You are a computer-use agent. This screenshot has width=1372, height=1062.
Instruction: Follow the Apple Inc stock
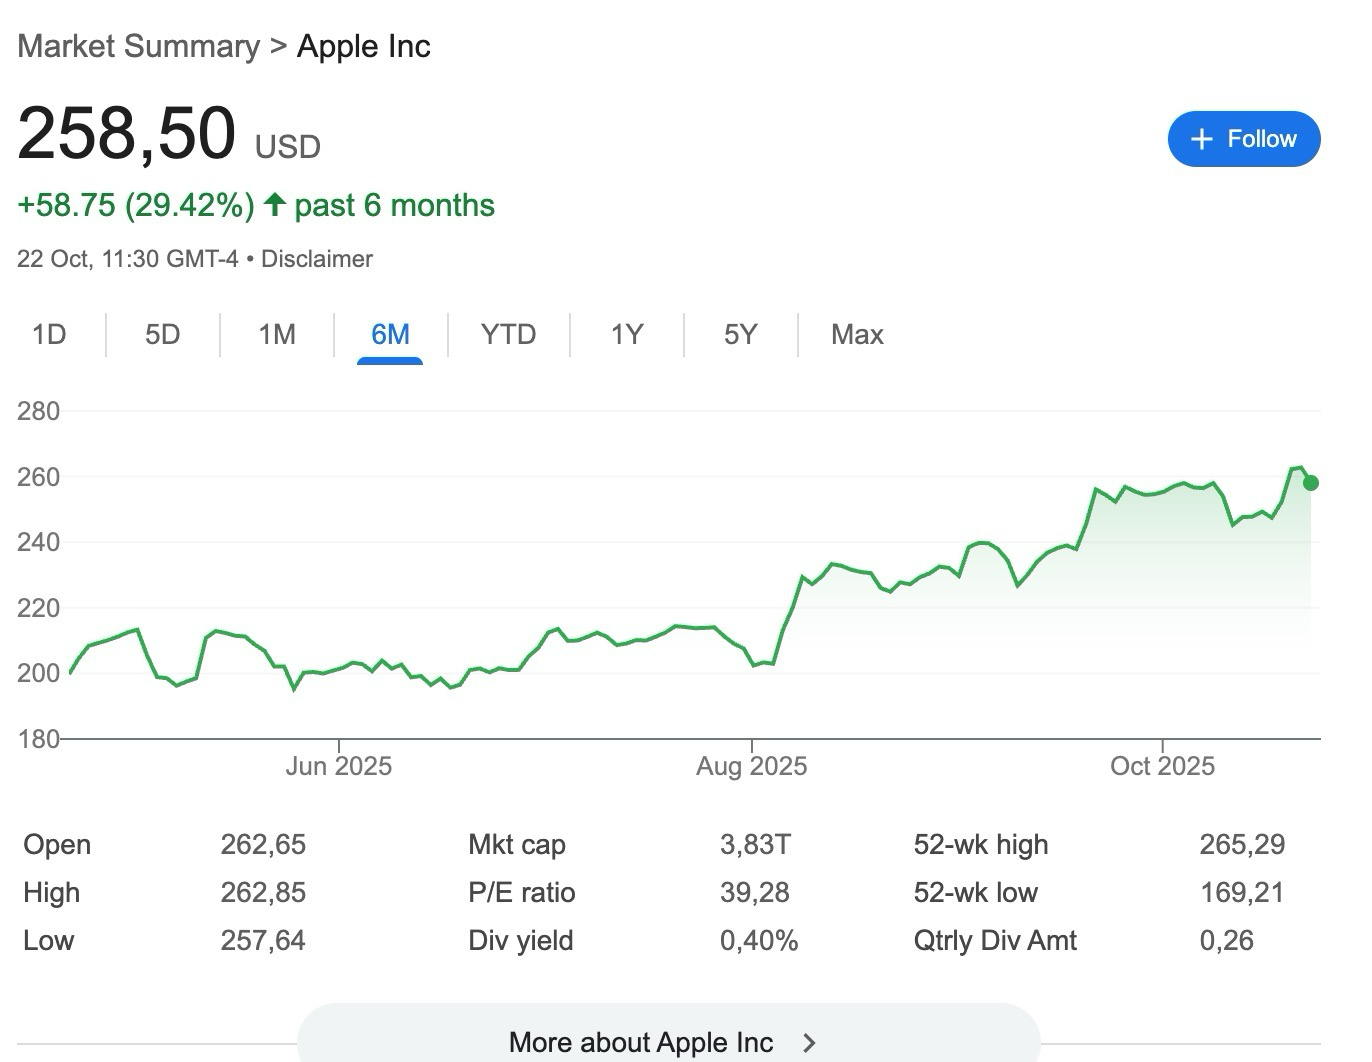point(1243,139)
